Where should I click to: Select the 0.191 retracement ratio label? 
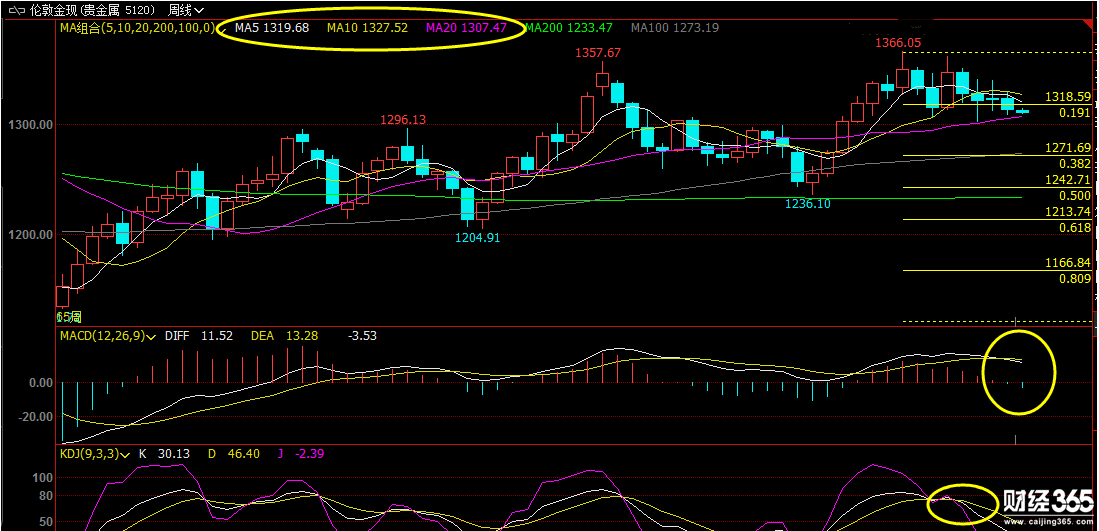tap(1074, 113)
